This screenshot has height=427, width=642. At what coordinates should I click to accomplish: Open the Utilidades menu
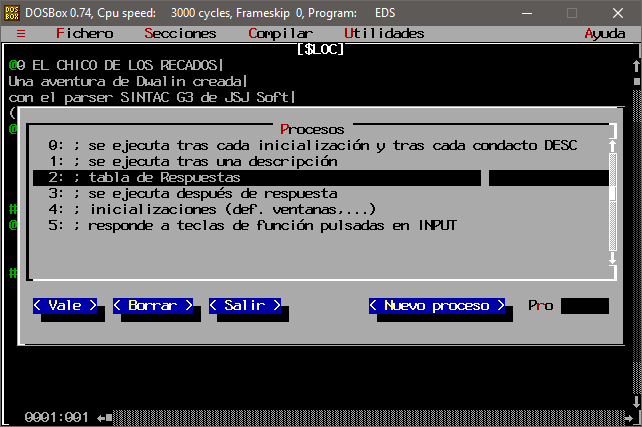[x=384, y=34]
